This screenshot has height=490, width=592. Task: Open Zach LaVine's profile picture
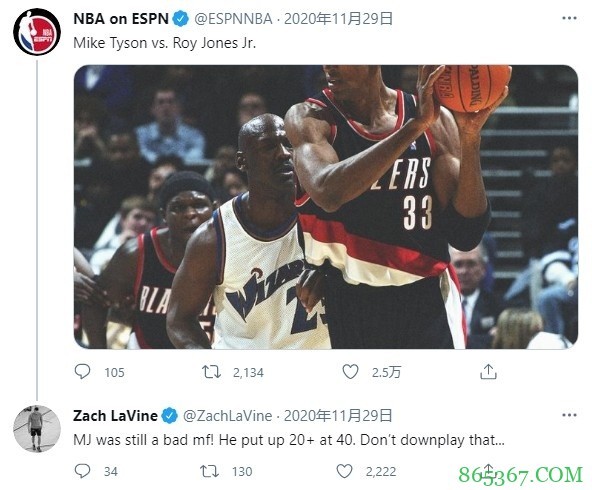37,428
